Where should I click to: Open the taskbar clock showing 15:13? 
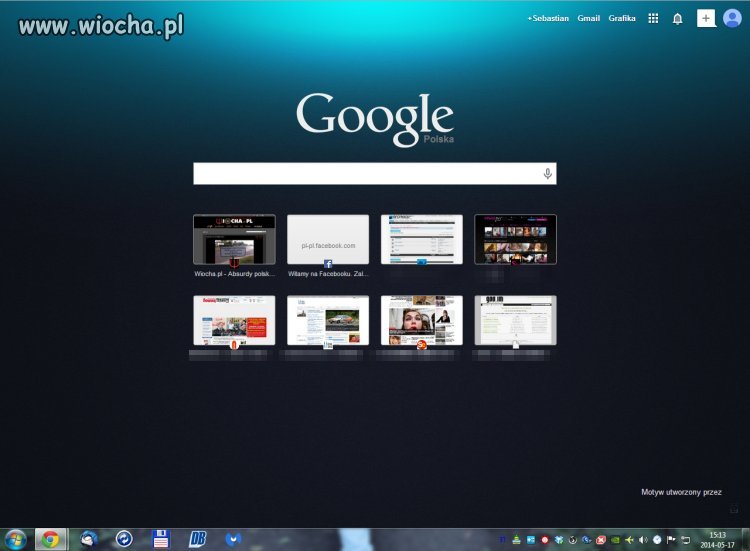click(x=717, y=540)
